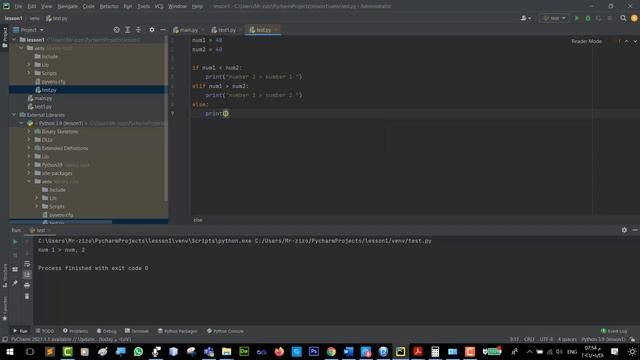Open the 'test' run configuration dropdown
Screen dimensions: 640x360
554,18
